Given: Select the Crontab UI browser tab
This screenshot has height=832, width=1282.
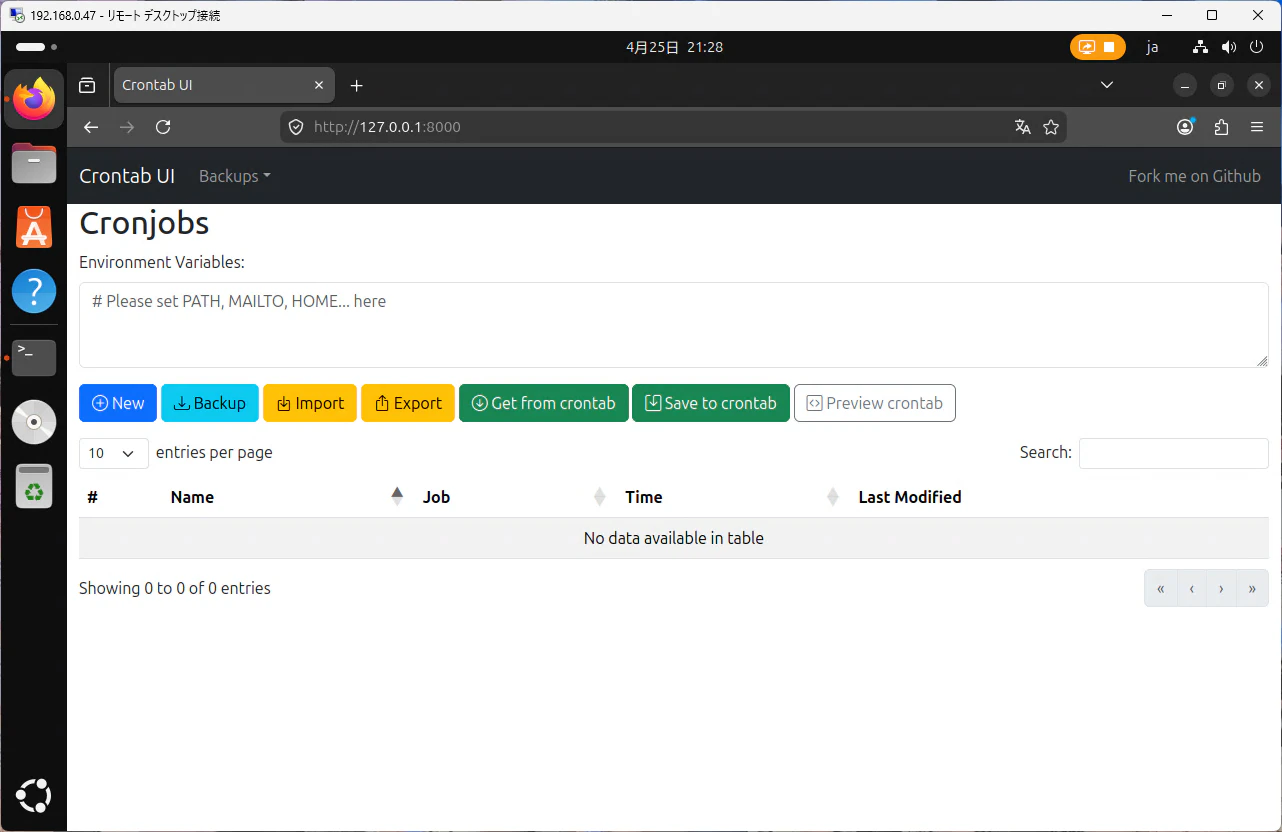Looking at the screenshot, I should tap(224, 85).
